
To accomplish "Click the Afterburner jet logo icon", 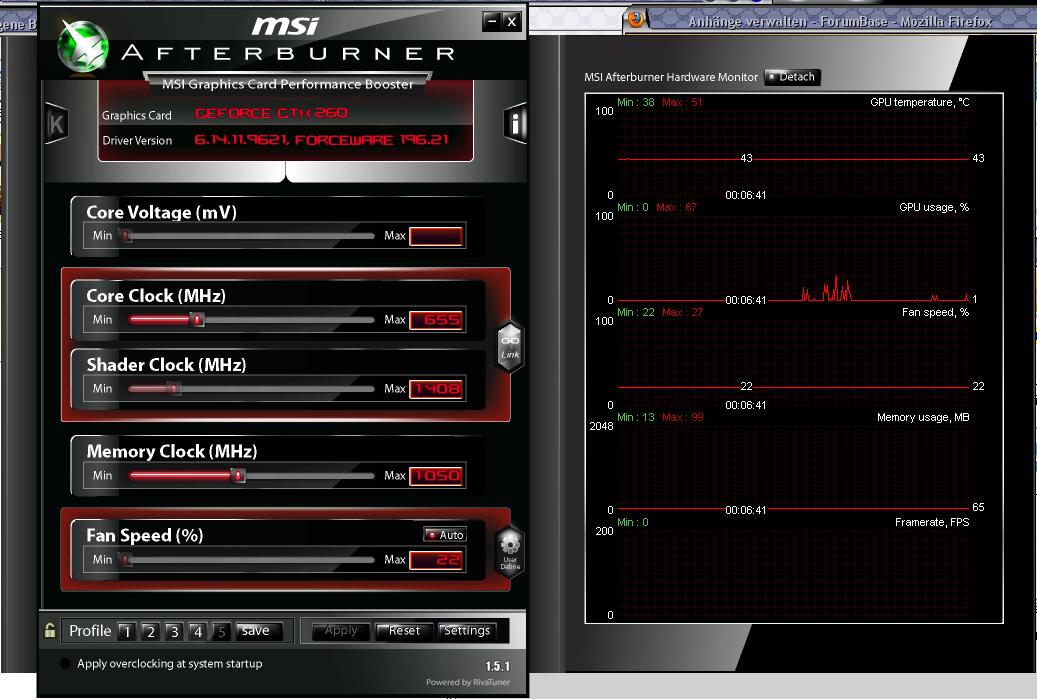I will click(83, 46).
